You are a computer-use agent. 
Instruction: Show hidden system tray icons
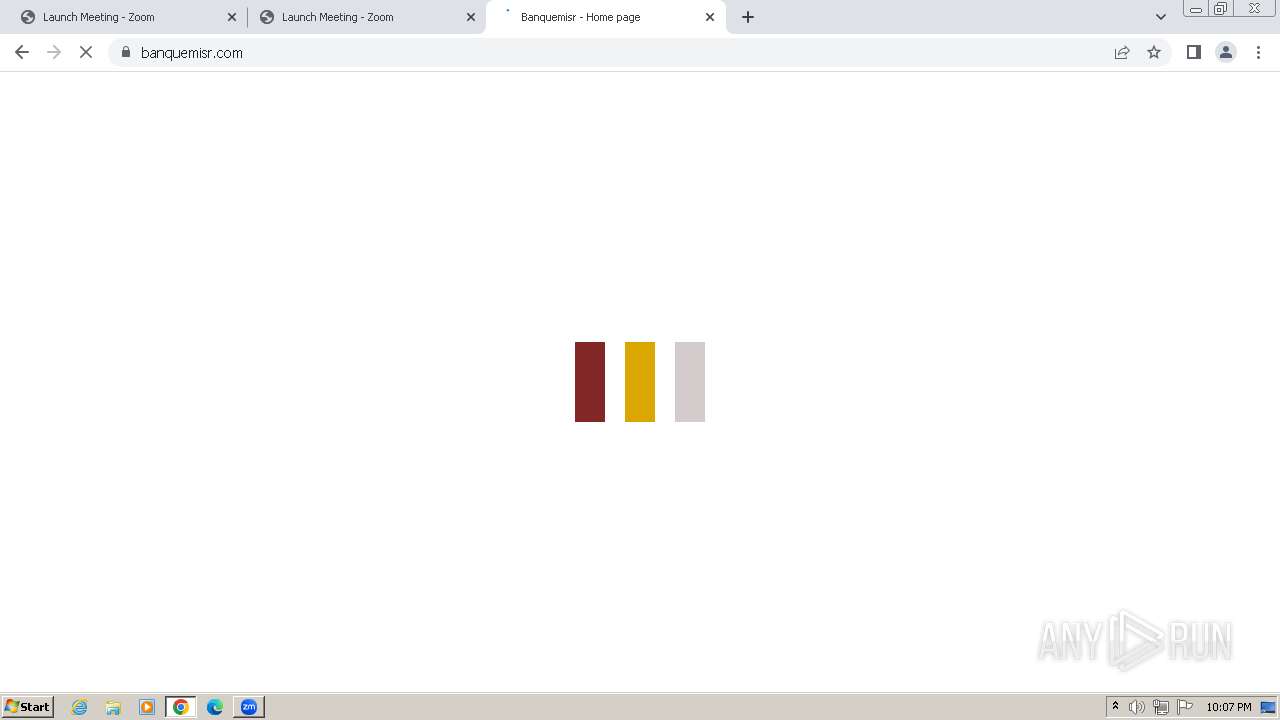click(1115, 707)
